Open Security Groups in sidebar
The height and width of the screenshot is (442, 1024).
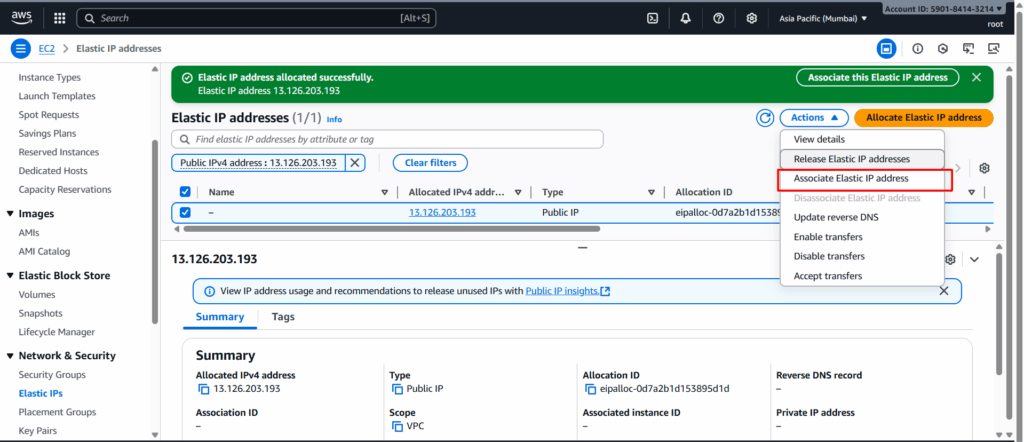pos(52,375)
